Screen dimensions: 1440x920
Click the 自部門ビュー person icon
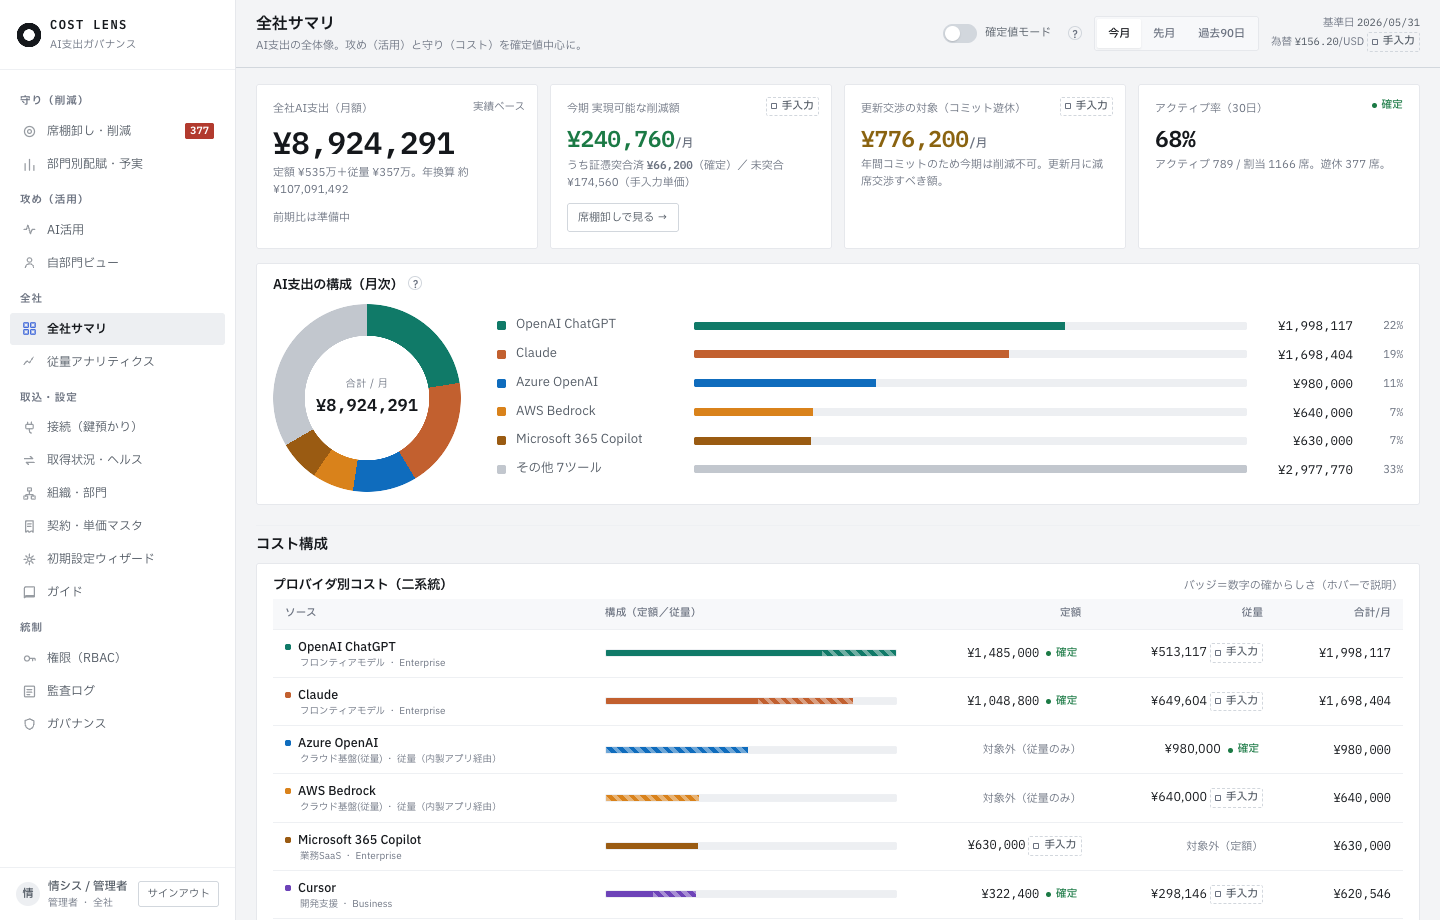click(29, 263)
